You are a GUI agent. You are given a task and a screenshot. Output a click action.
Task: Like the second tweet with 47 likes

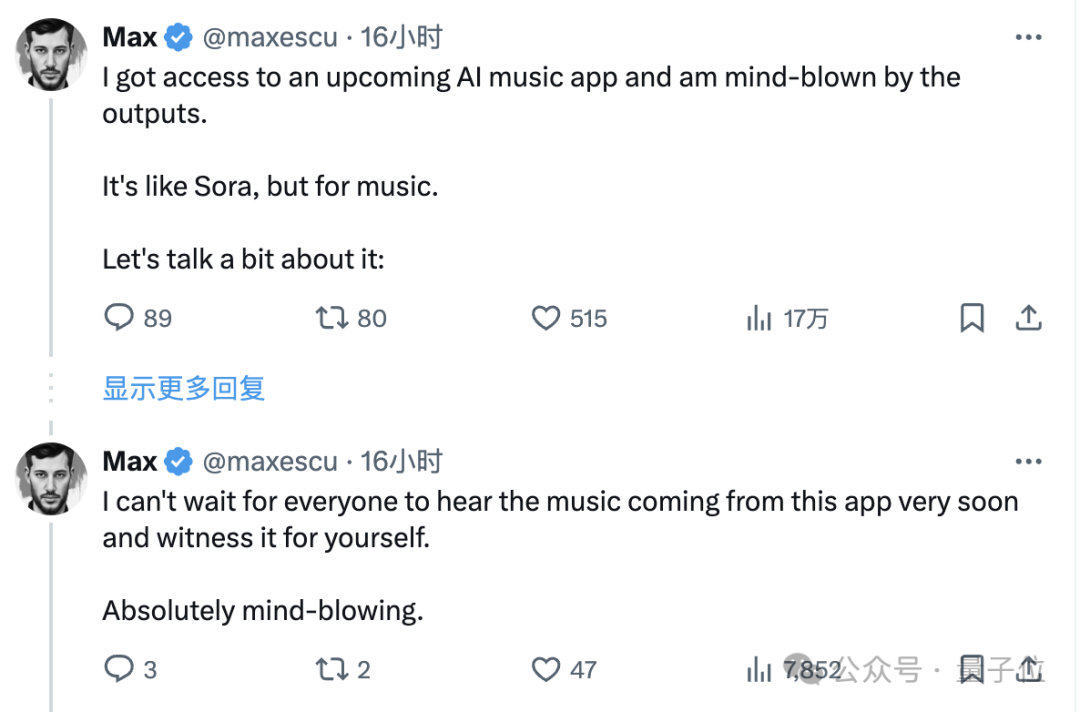pyautogui.click(x=564, y=669)
